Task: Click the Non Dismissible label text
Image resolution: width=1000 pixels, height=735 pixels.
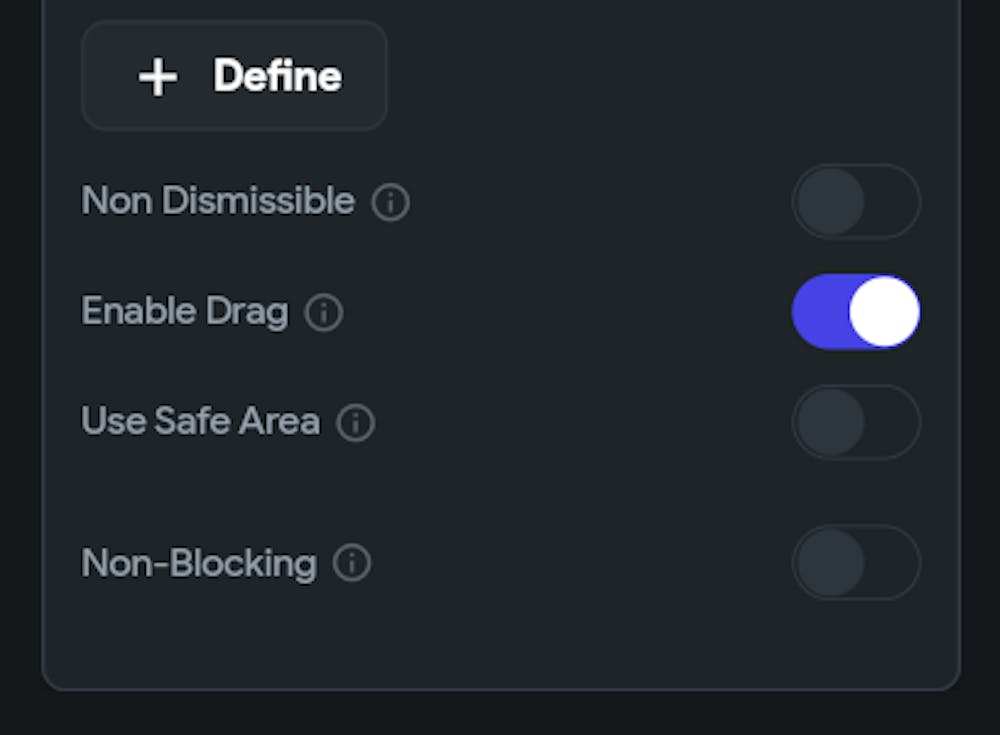Action: pos(217,201)
